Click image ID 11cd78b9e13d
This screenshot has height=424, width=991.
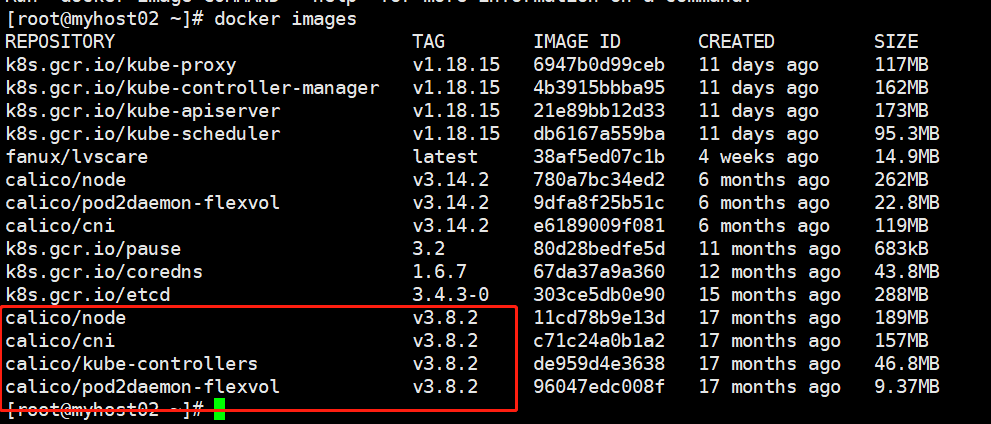coord(599,318)
